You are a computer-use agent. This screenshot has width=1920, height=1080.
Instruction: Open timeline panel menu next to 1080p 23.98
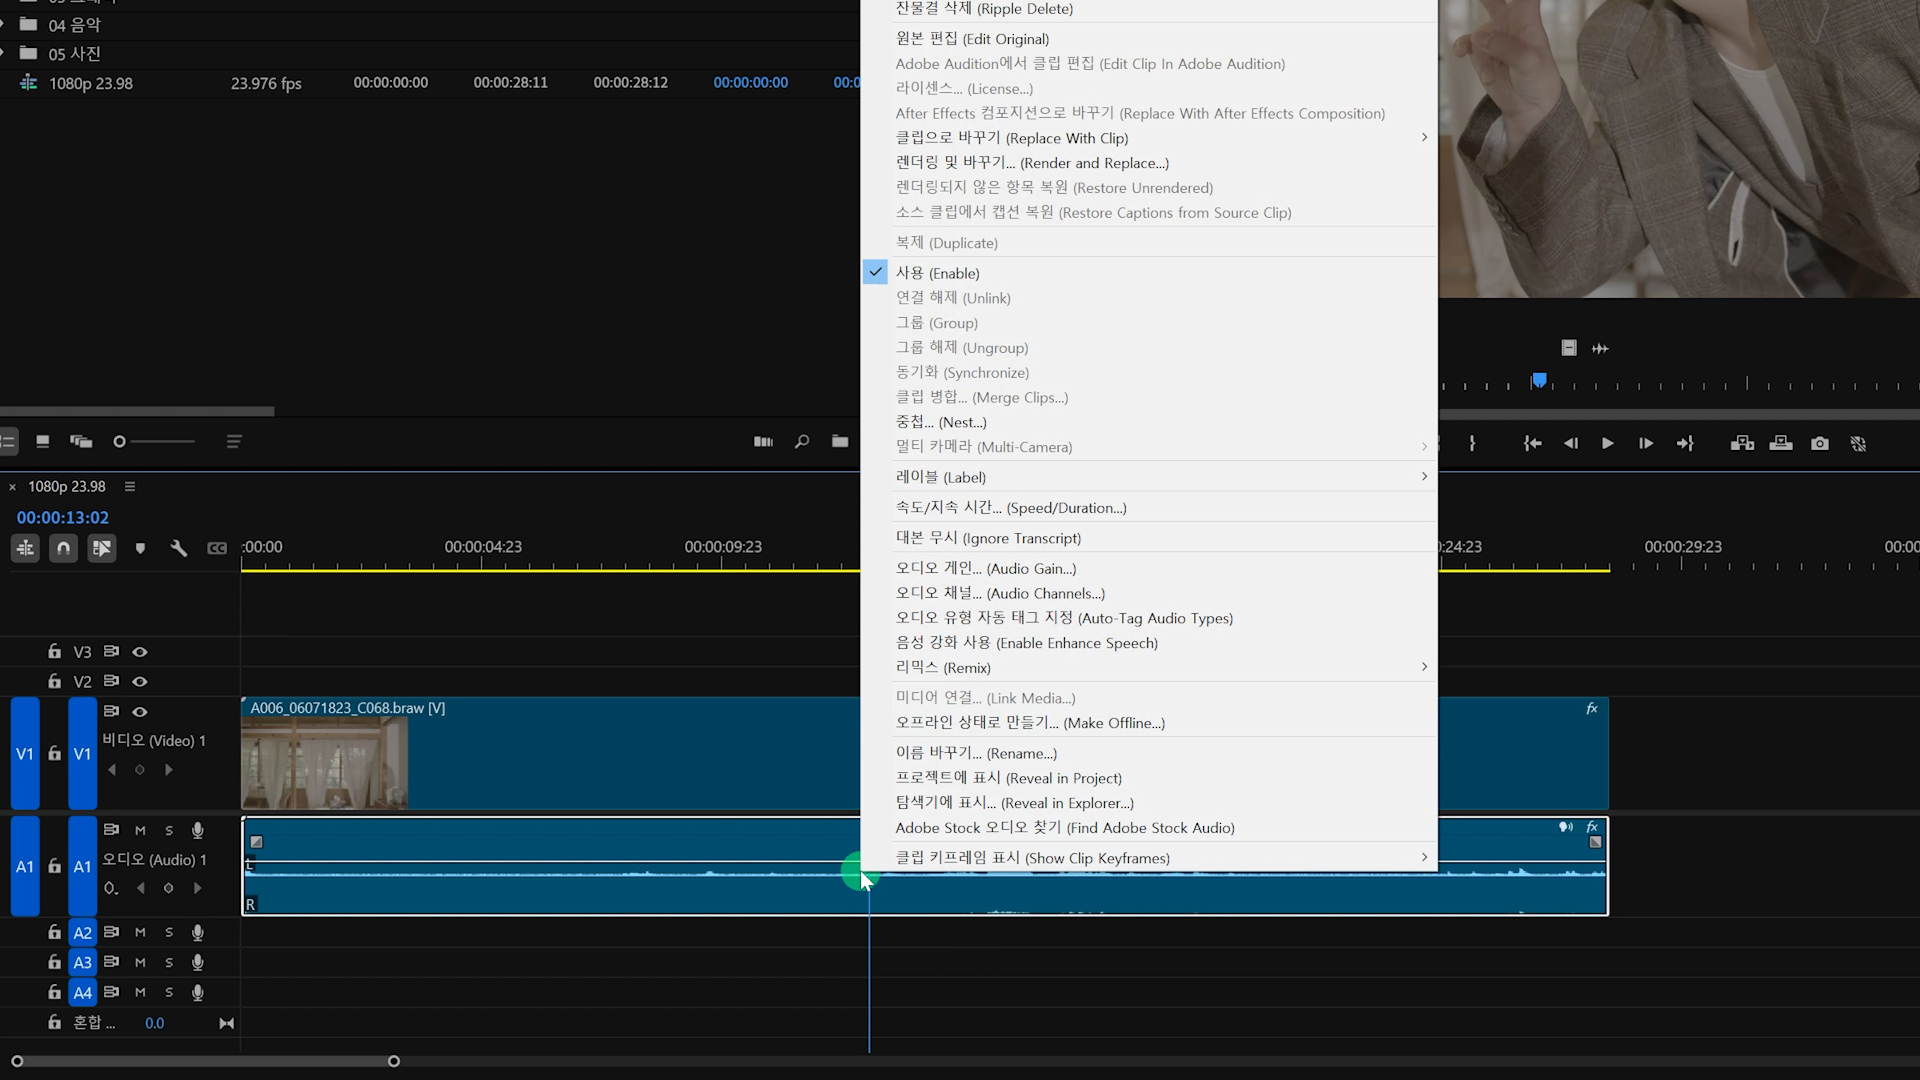[129, 486]
